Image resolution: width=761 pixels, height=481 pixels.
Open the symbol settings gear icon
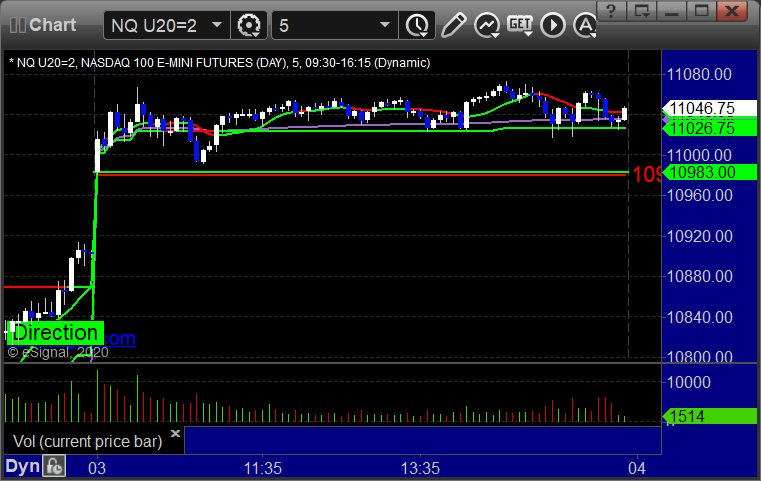click(248, 25)
